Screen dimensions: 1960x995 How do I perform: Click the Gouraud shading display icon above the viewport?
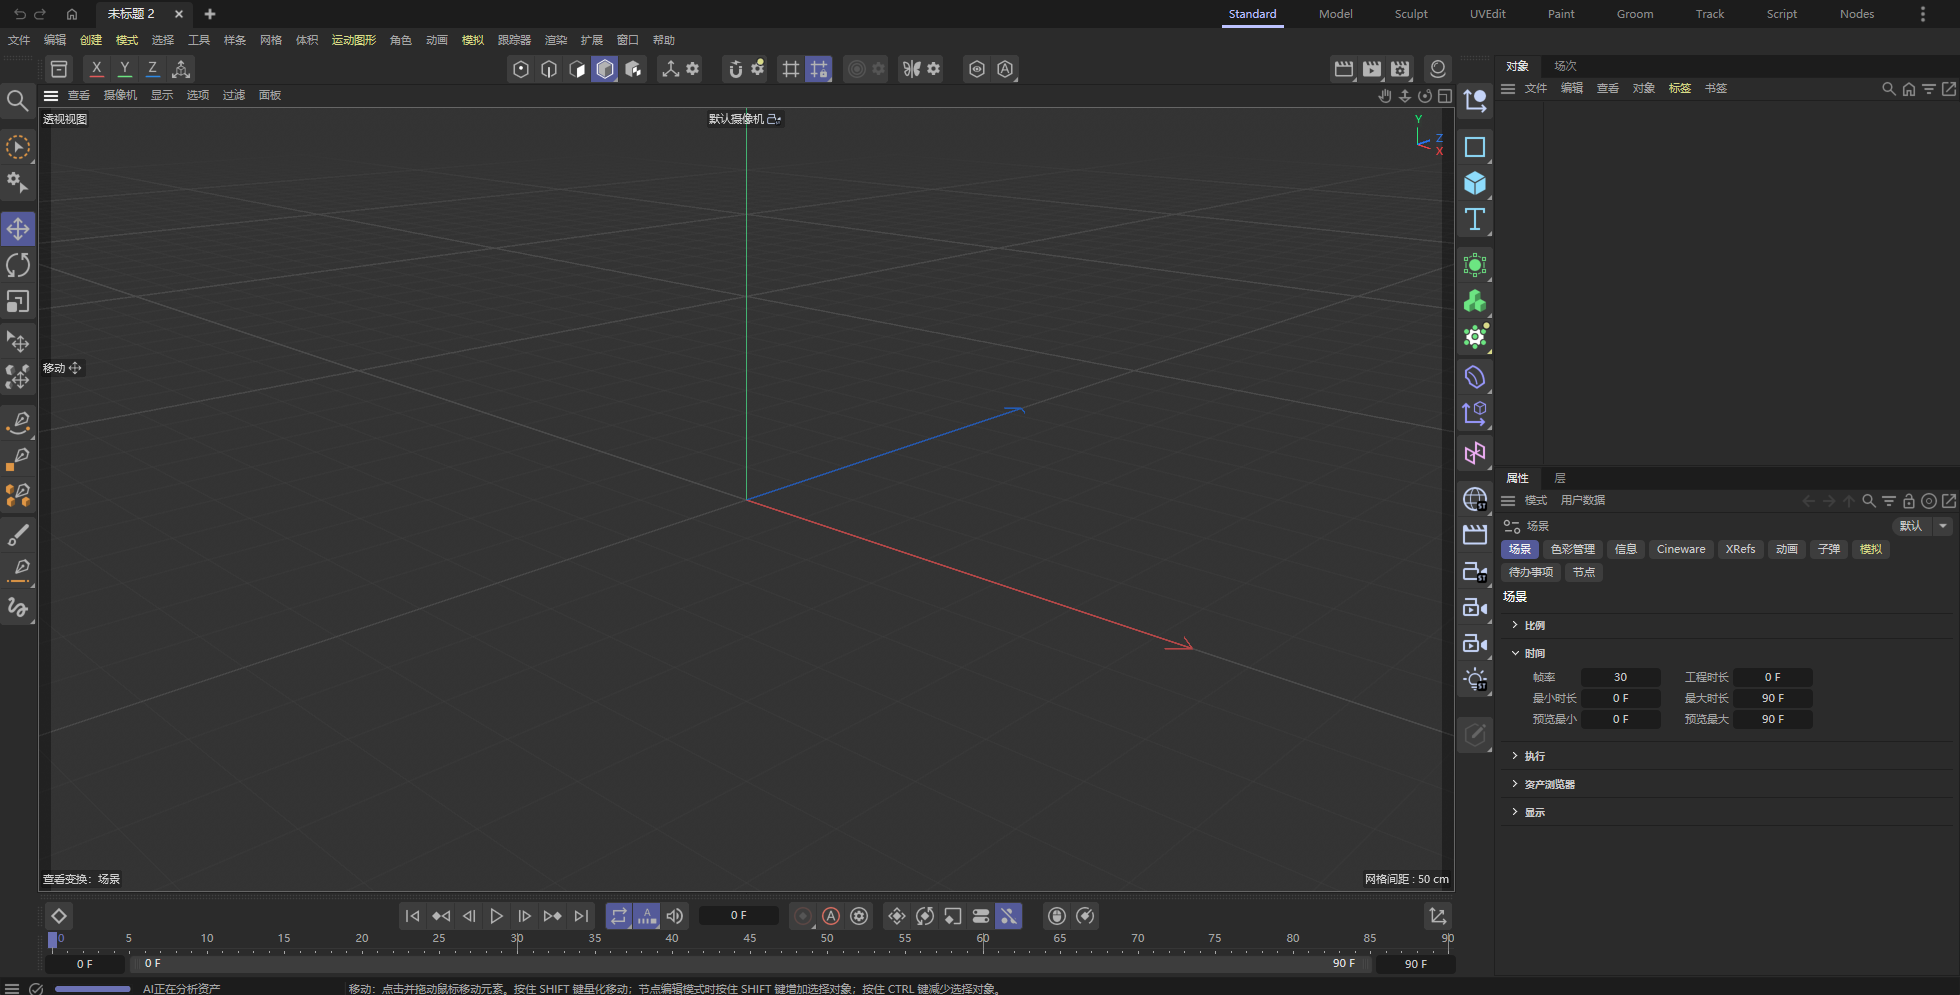point(604,69)
